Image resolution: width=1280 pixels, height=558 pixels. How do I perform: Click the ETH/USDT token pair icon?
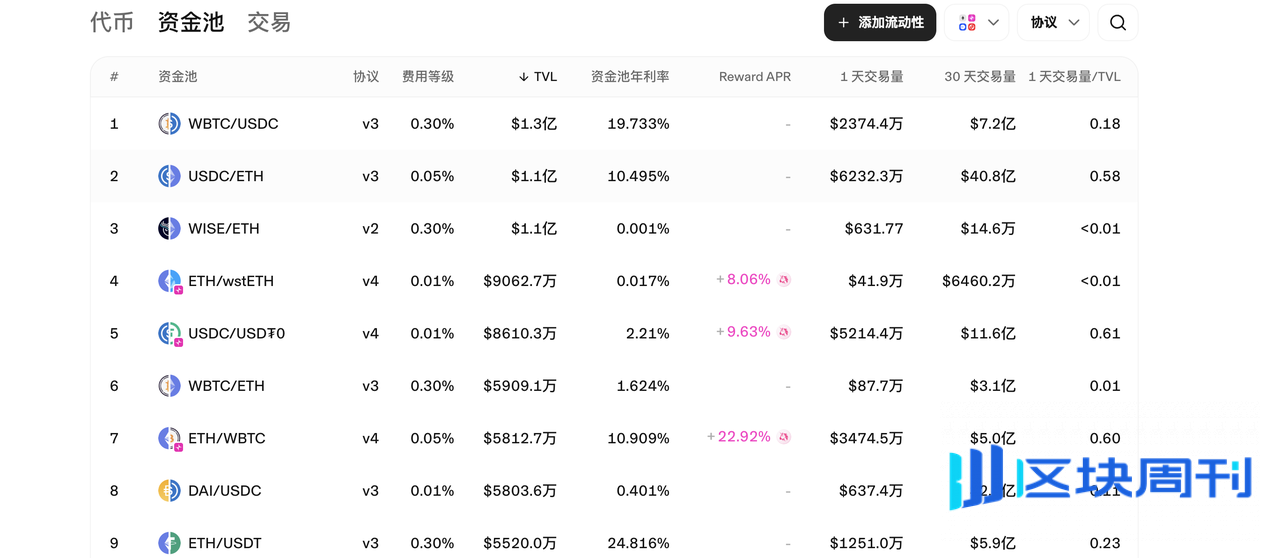pyautogui.click(x=169, y=543)
